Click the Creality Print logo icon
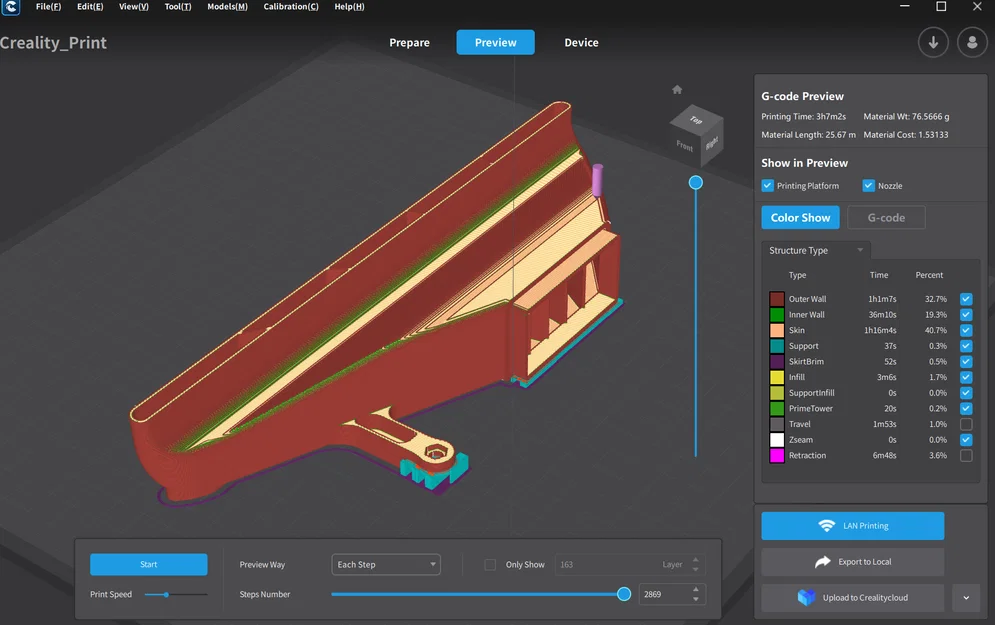 11,7
